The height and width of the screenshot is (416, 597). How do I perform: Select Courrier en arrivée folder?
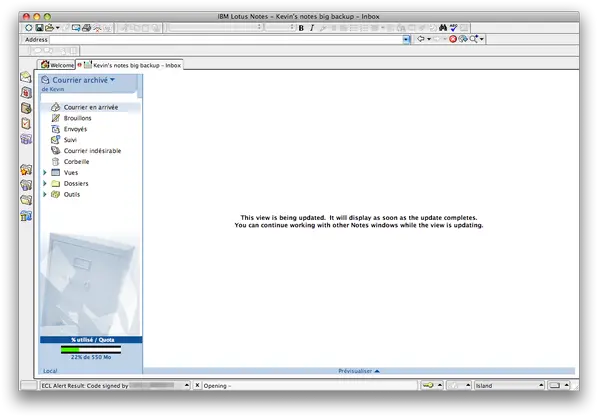(x=91, y=107)
